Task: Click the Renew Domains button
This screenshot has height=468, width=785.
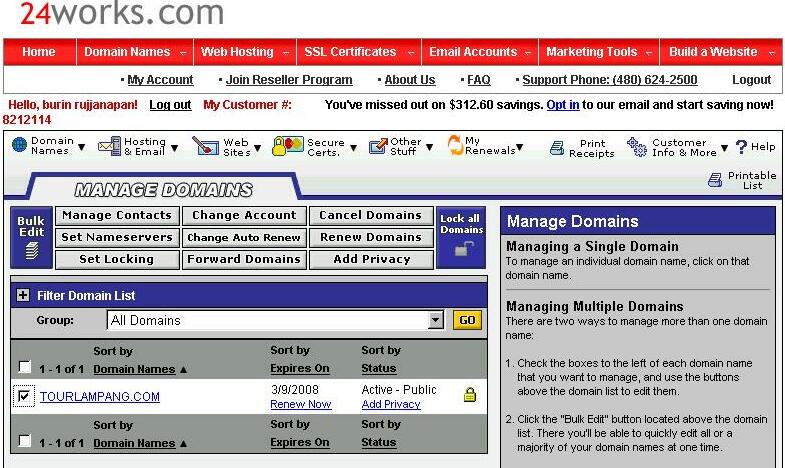Action: [371, 238]
